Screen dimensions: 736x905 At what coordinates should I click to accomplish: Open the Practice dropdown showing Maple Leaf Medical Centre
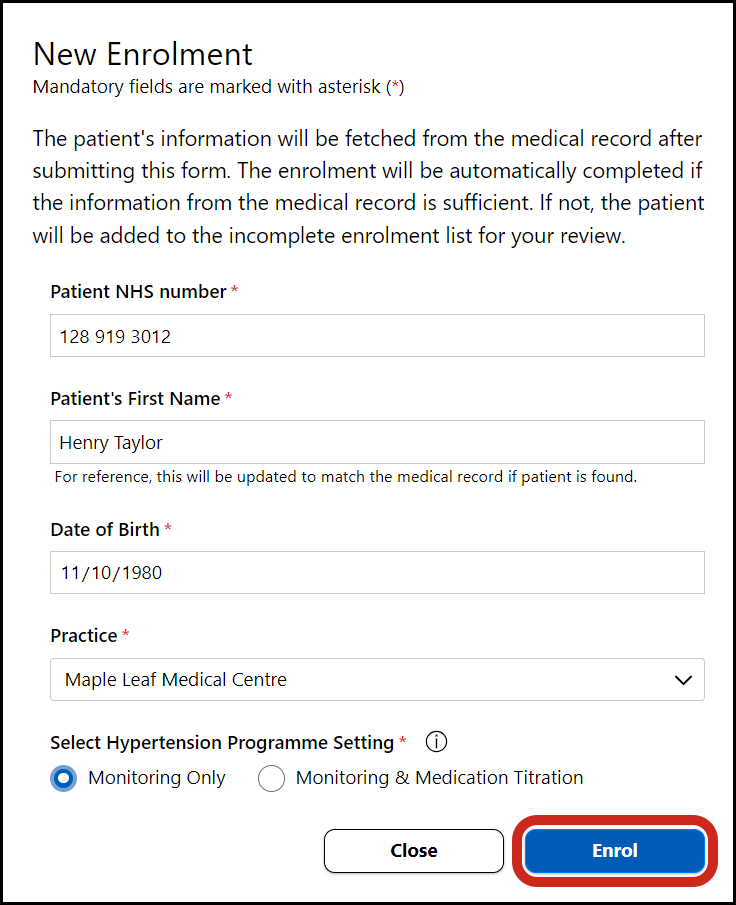(377, 679)
